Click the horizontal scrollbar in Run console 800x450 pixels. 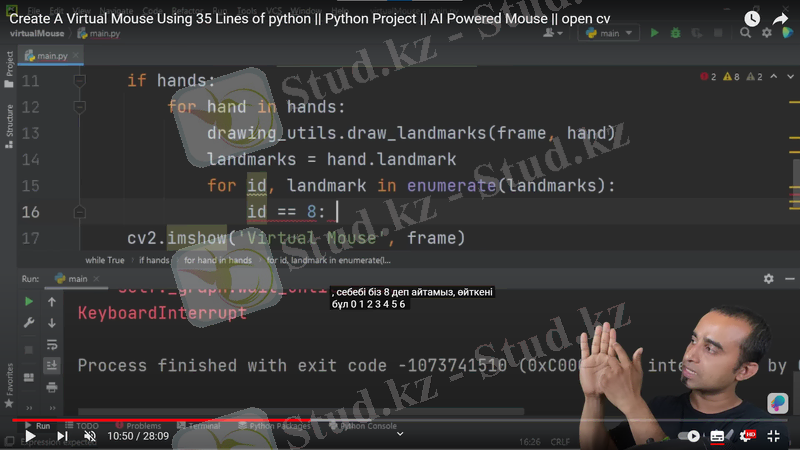tap(301, 411)
